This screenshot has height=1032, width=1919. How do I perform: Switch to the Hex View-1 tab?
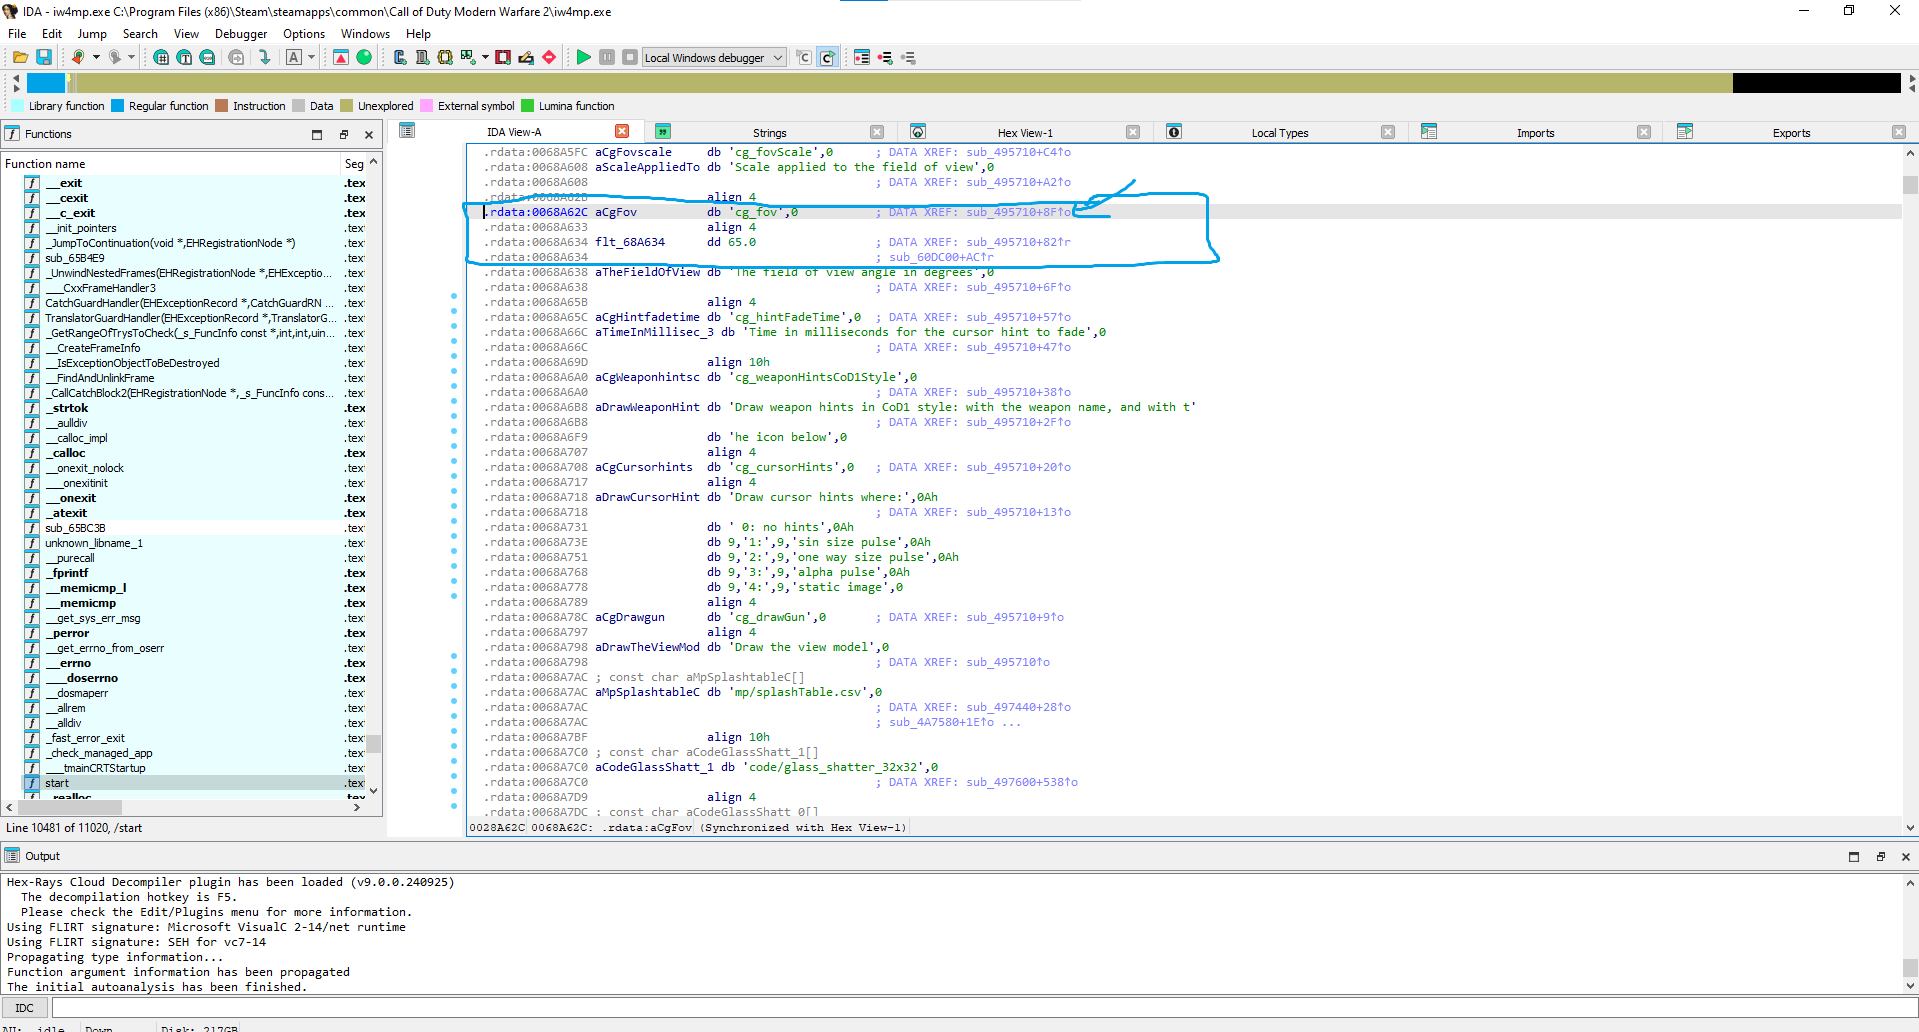pyautogui.click(x=1025, y=133)
